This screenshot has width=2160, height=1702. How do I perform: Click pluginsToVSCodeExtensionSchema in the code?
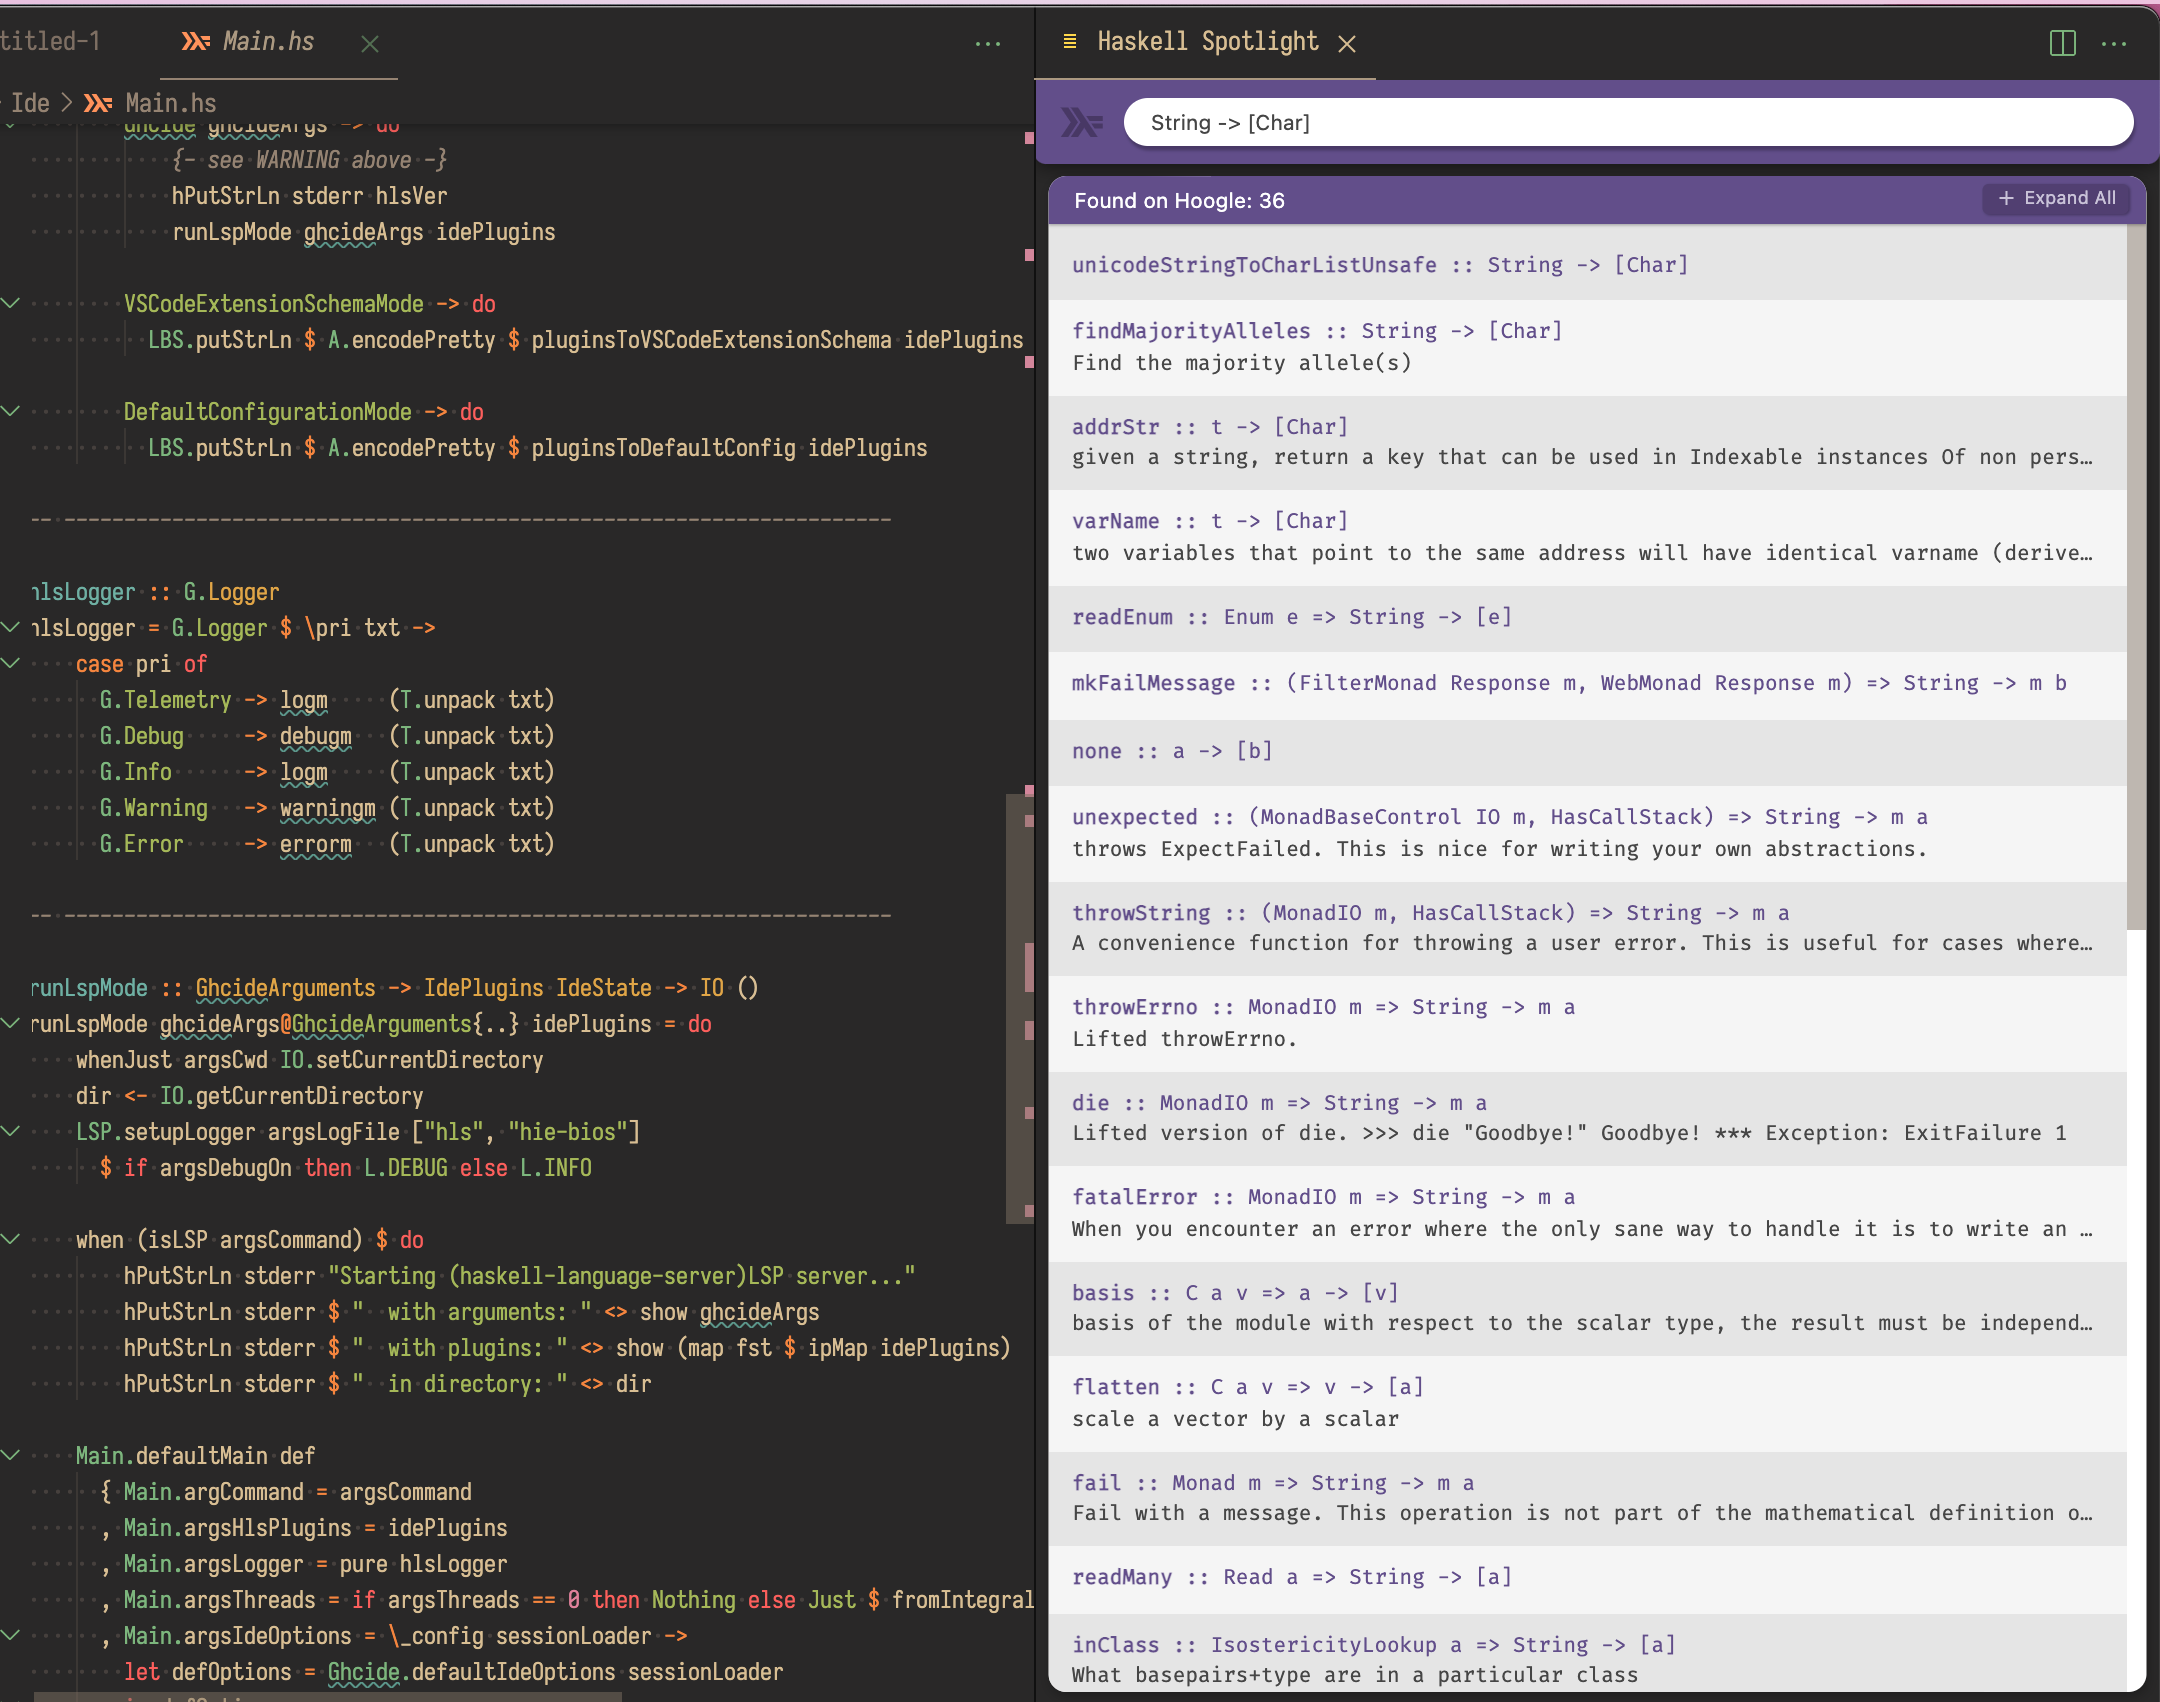tap(711, 340)
